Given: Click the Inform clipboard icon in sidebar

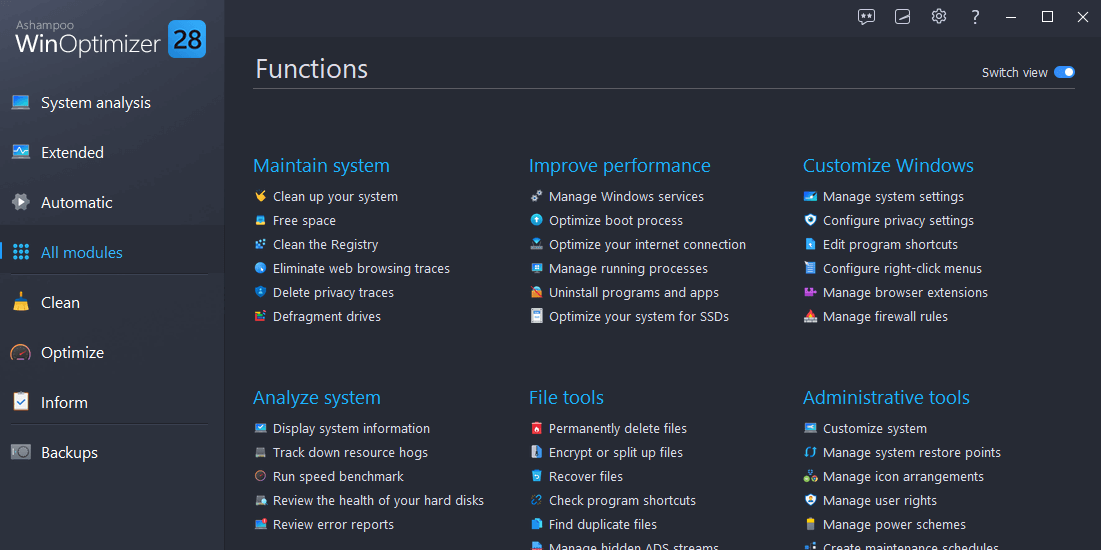Looking at the screenshot, I should (21, 402).
